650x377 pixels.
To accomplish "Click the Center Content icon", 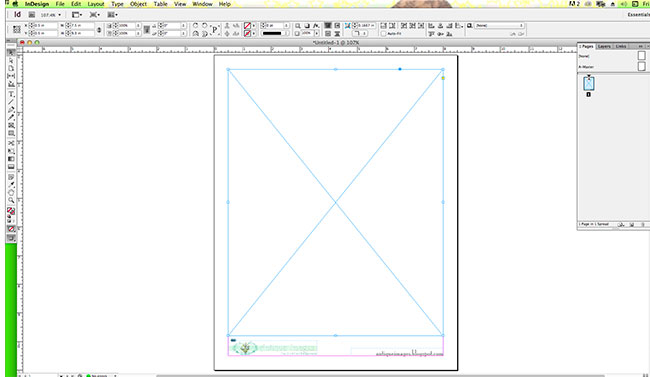I will (421, 26).
